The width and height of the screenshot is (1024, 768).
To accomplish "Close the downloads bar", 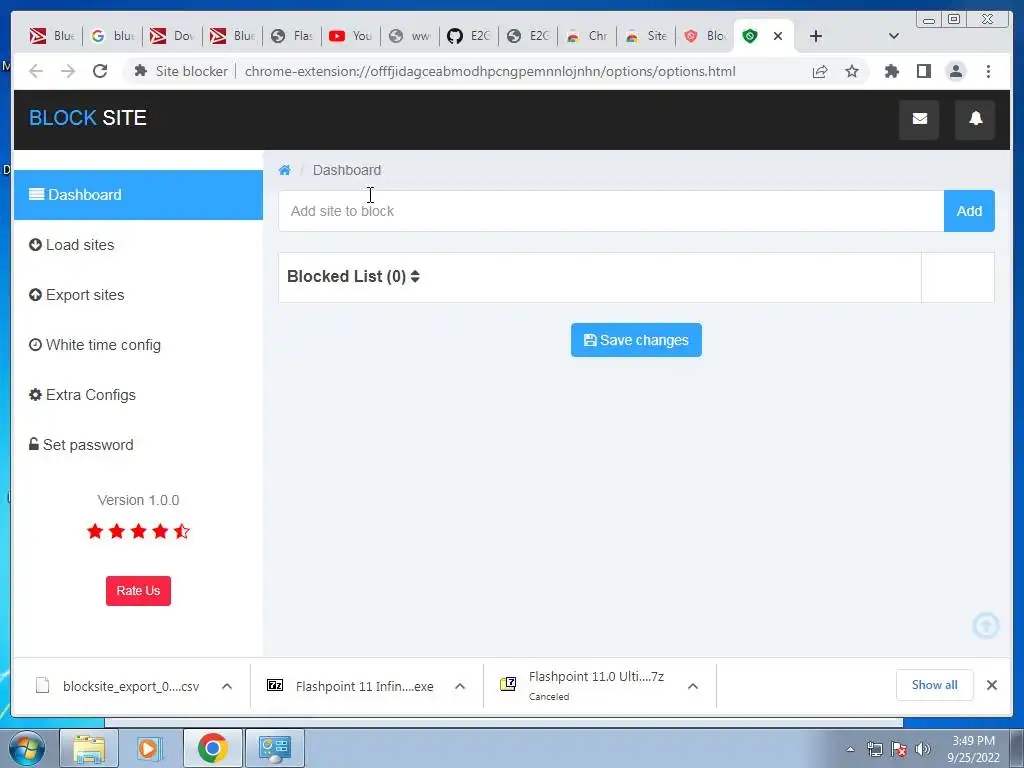I will tap(991, 685).
